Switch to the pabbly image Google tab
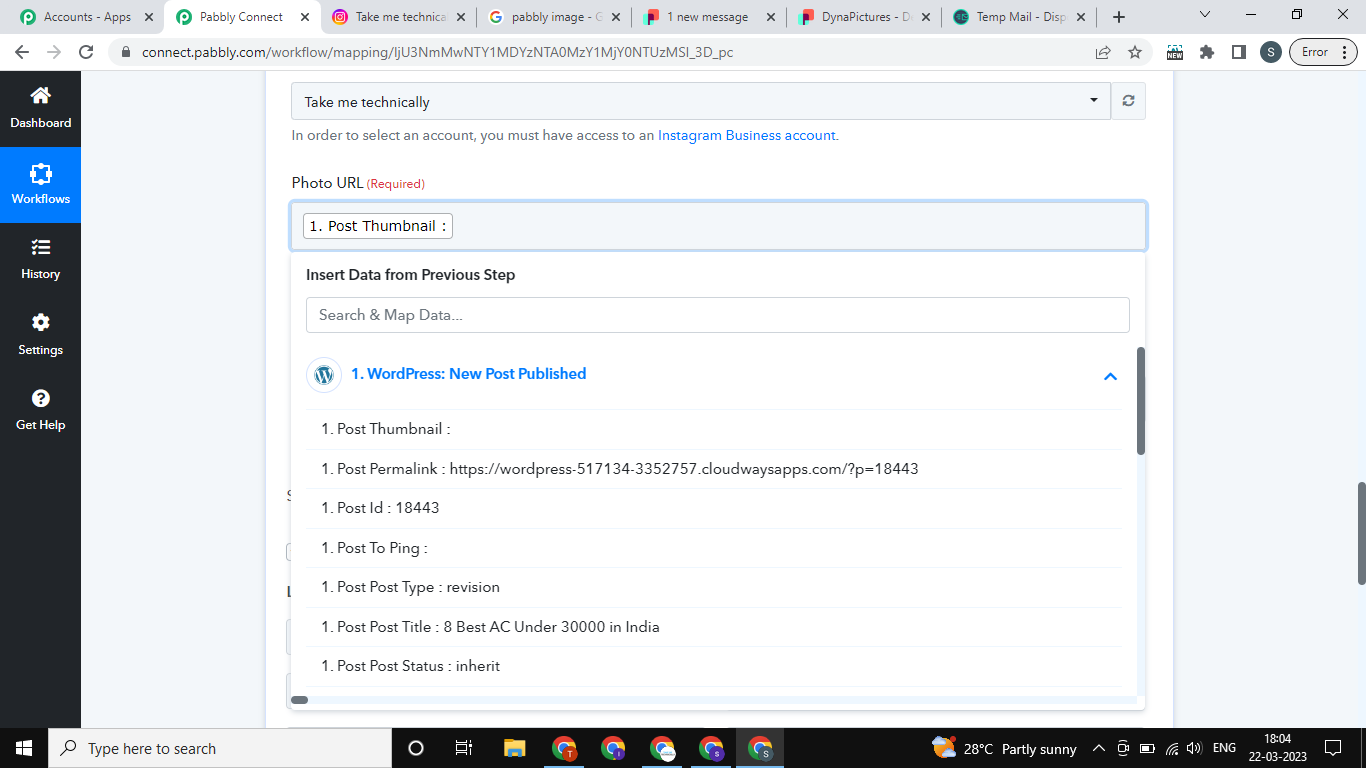This screenshot has height=768, width=1366. pyautogui.click(x=554, y=17)
